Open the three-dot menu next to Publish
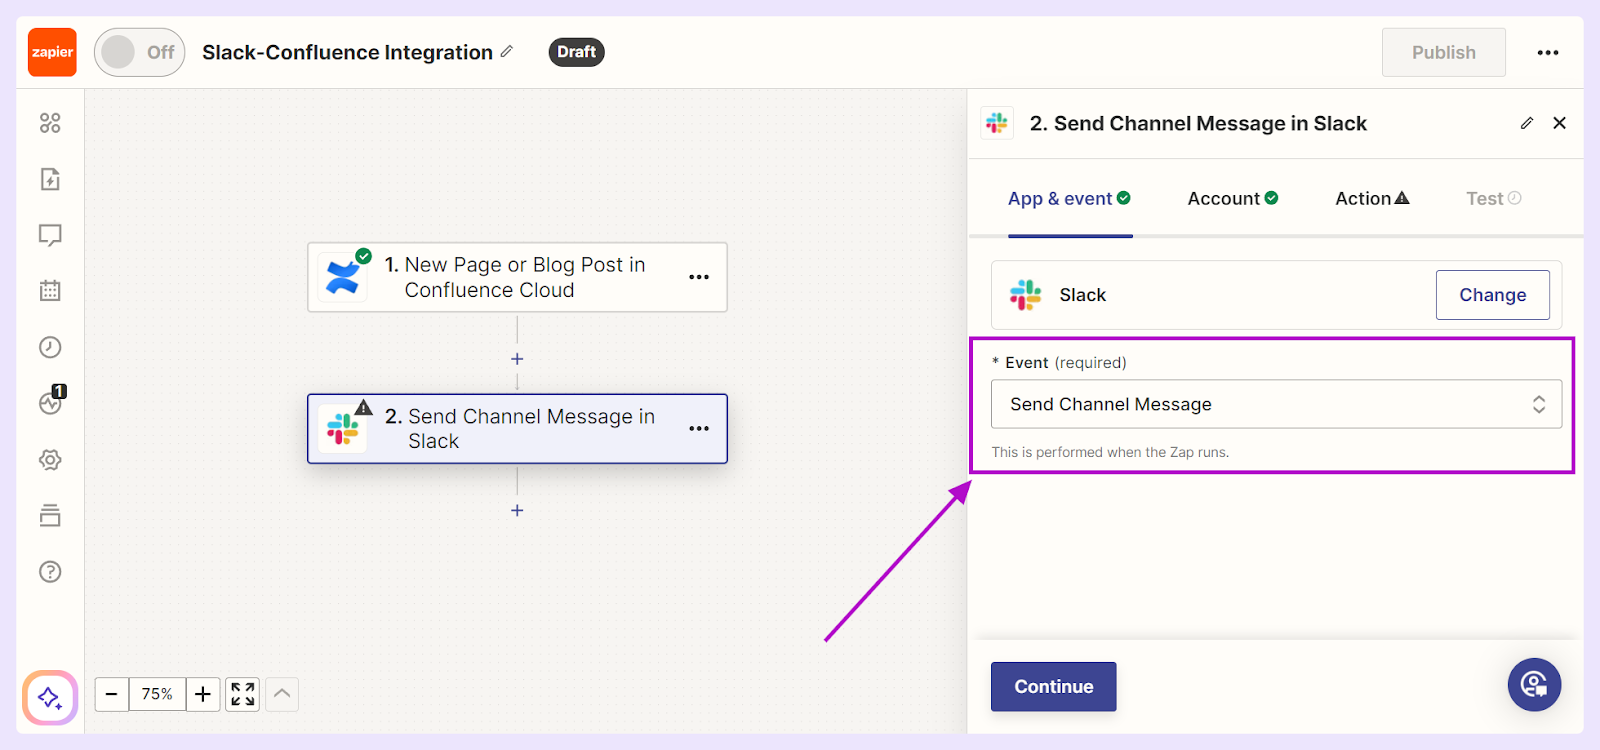Screen dimensions: 1600x750 pos(1548,53)
